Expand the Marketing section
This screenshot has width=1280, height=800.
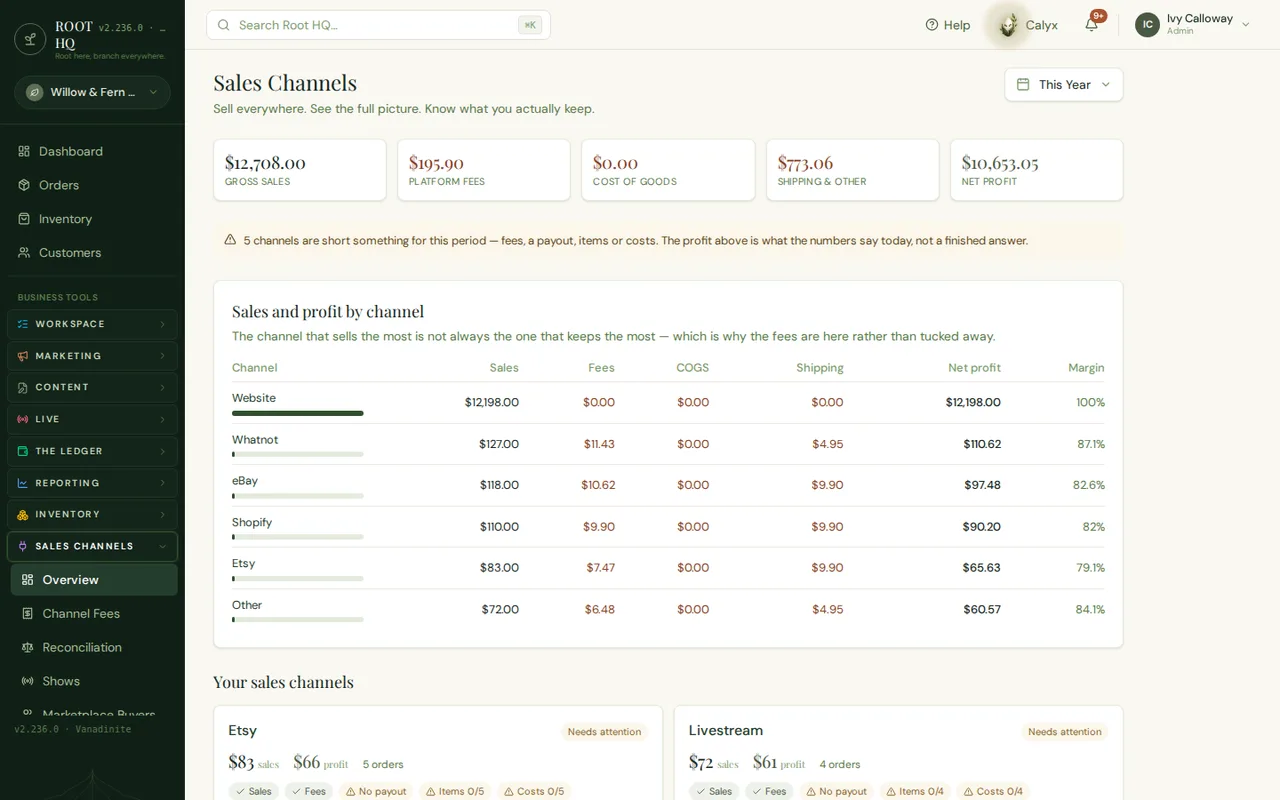click(92, 356)
